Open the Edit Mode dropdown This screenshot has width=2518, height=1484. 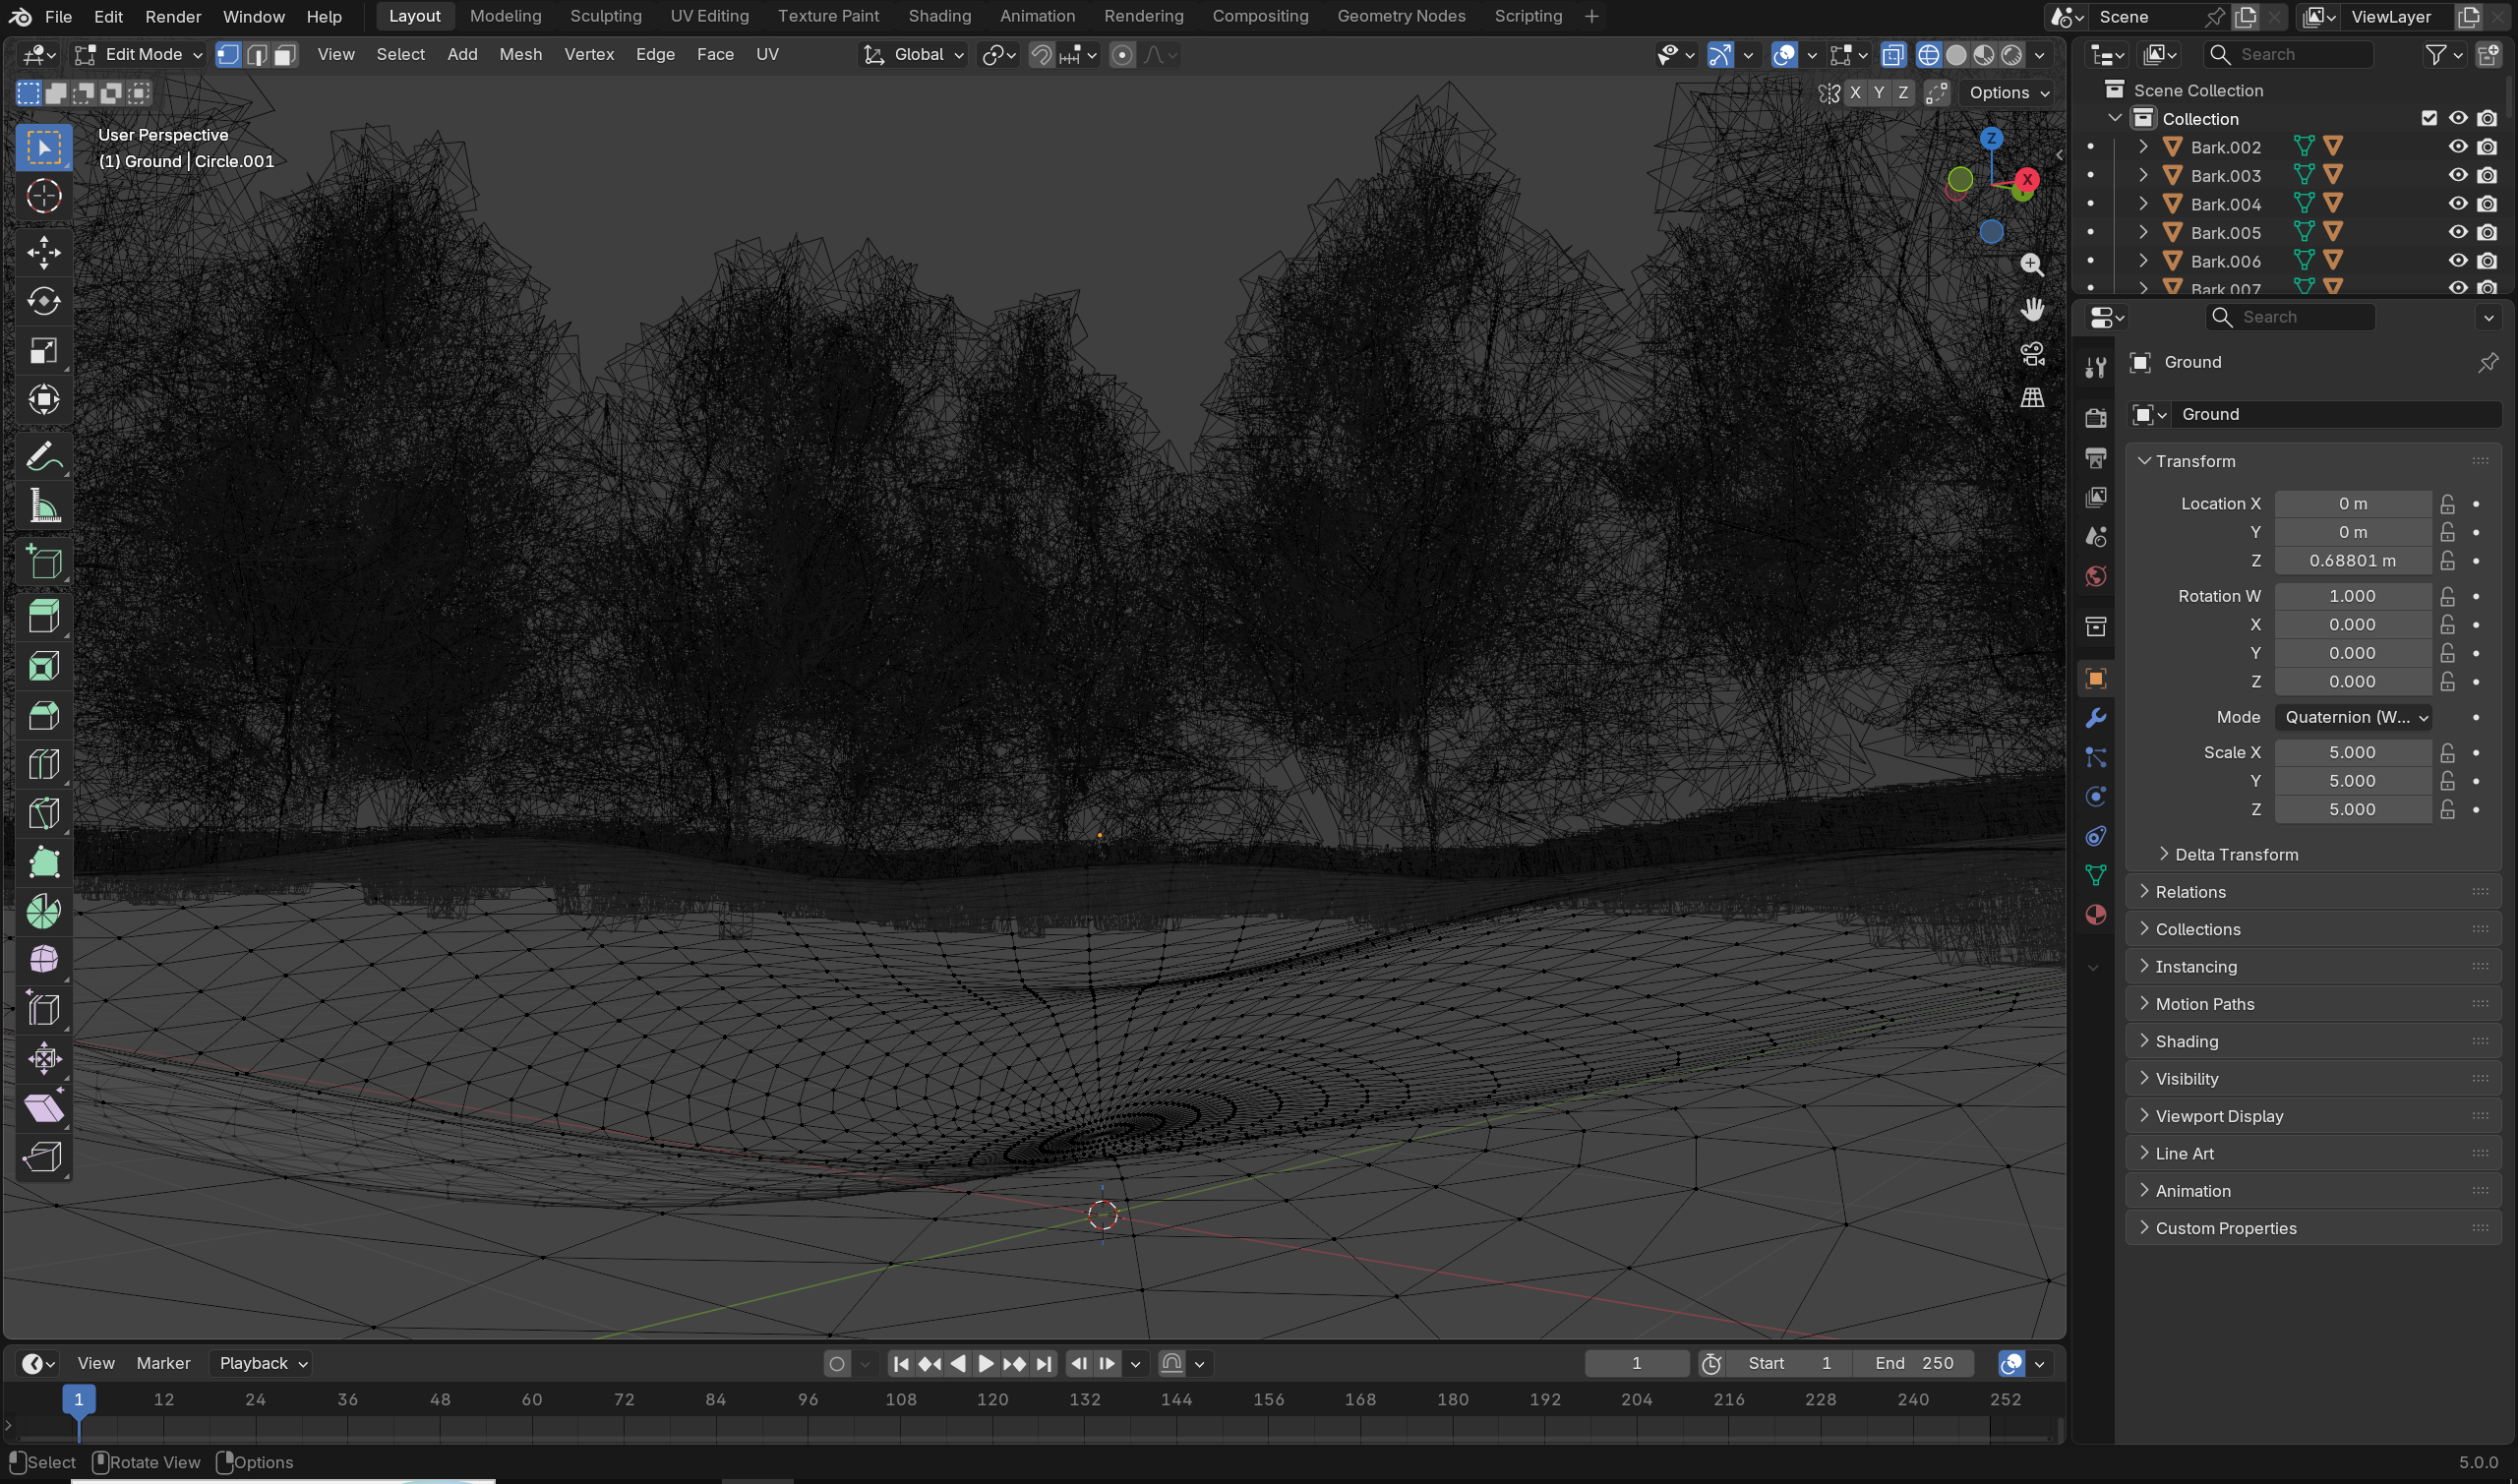click(x=139, y=55)
